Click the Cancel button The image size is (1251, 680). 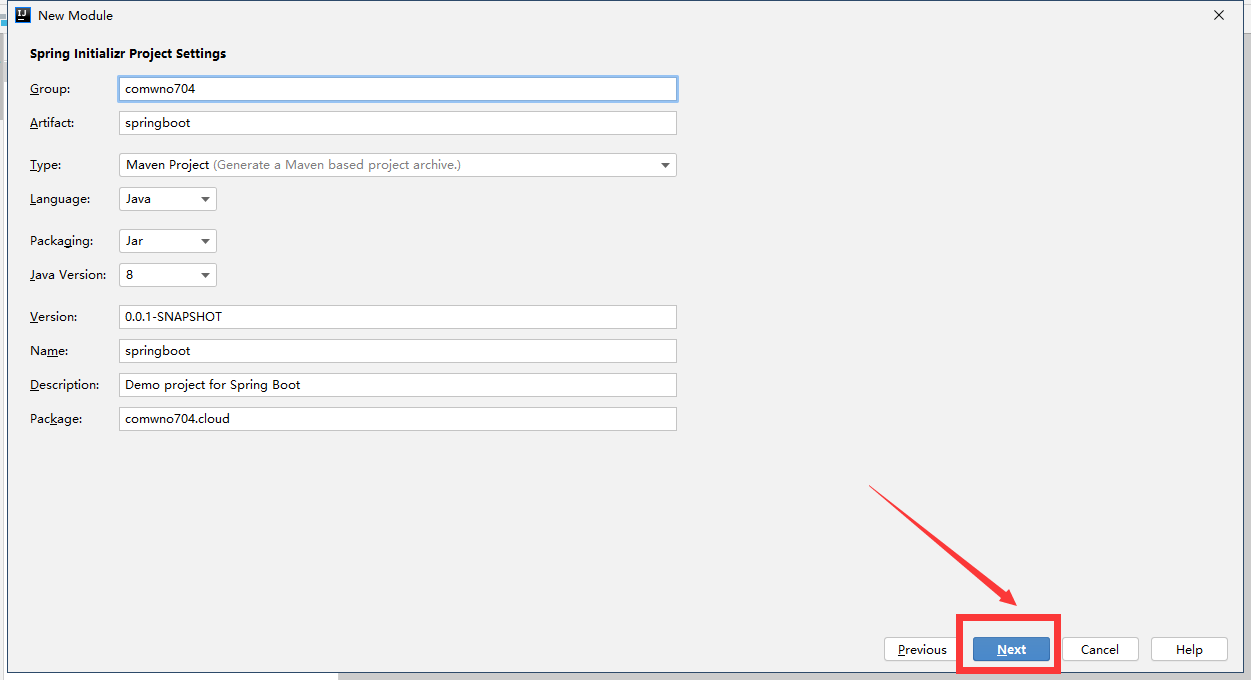coord(1099,649)
